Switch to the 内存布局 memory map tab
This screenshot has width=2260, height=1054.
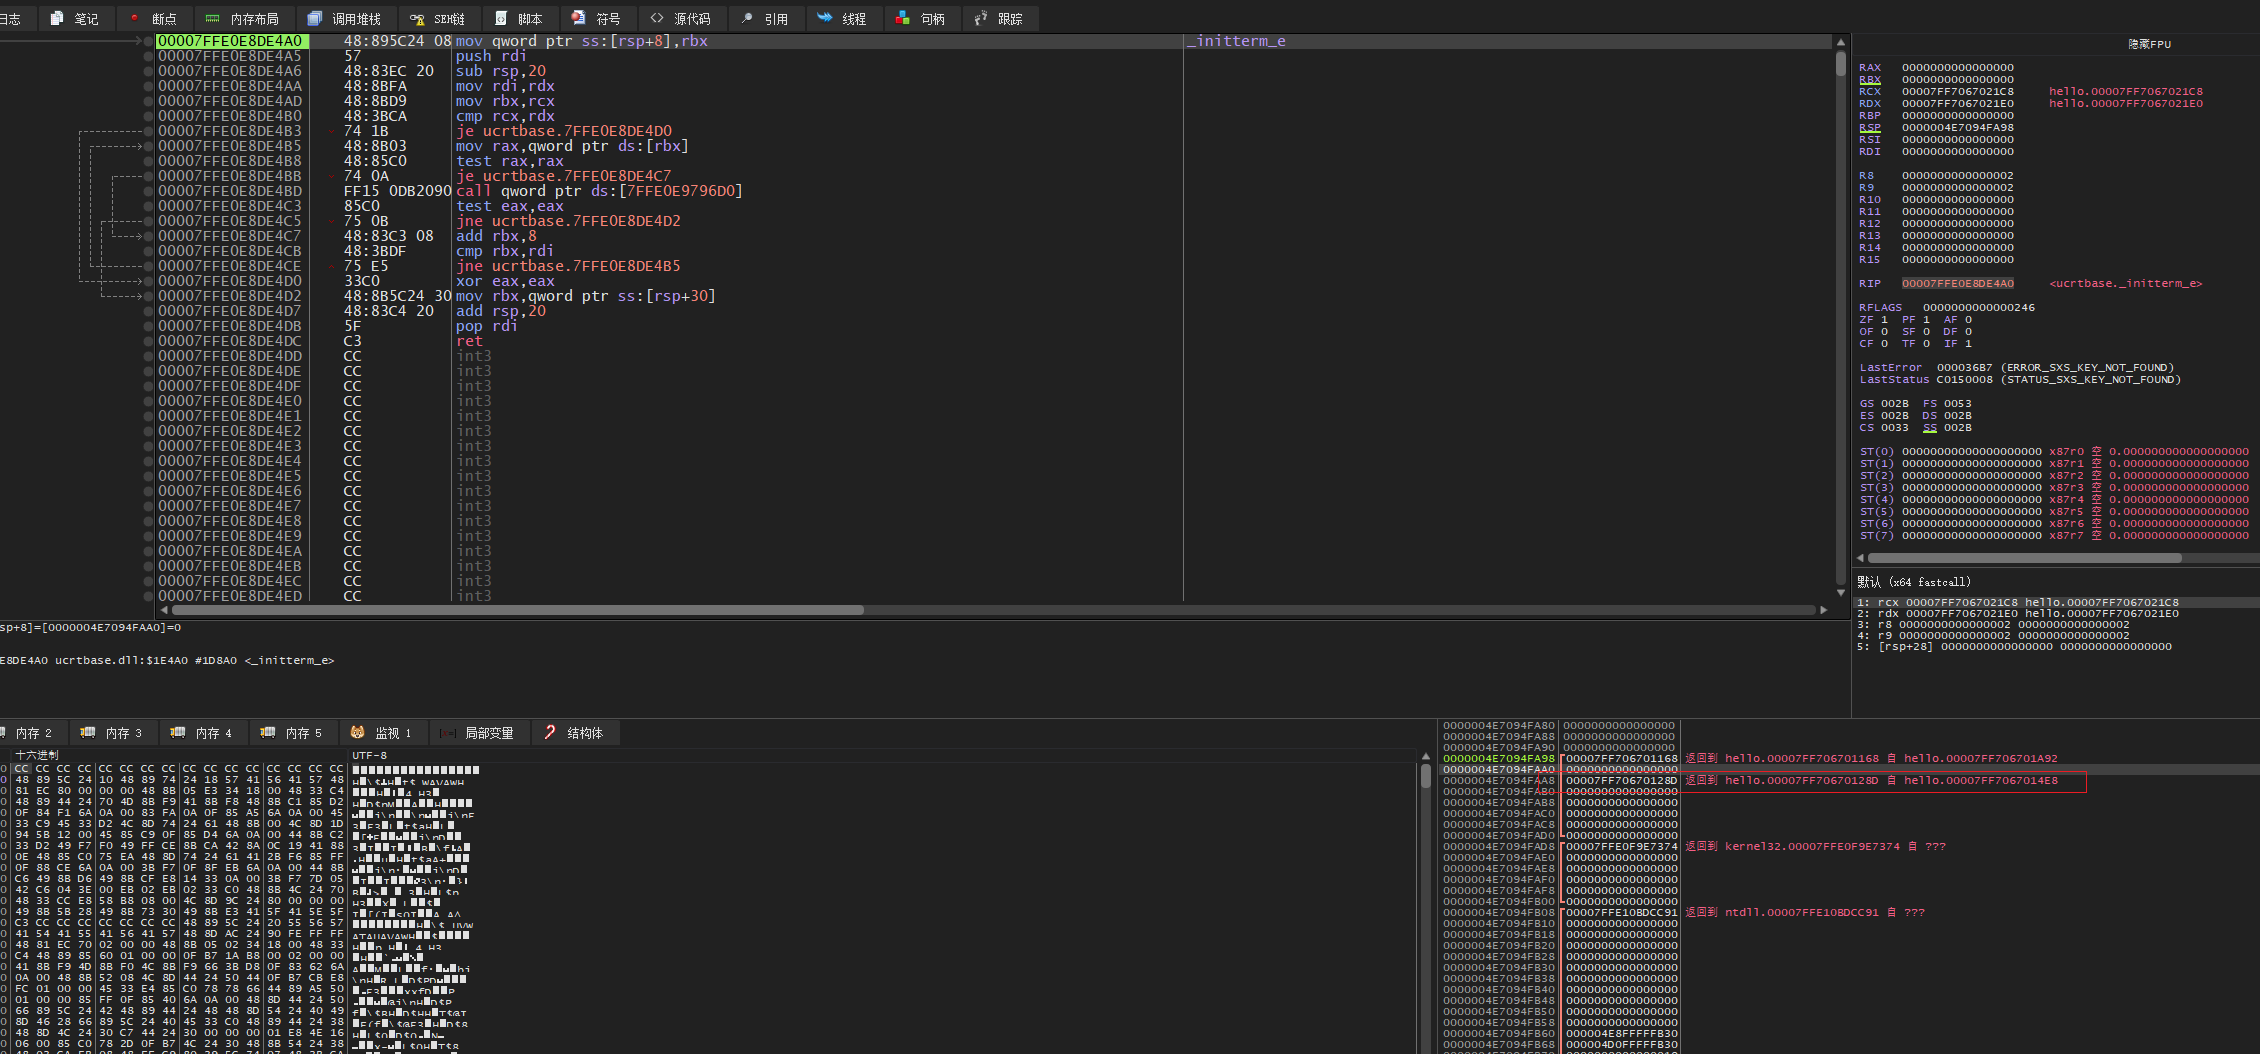click(243, 18)
